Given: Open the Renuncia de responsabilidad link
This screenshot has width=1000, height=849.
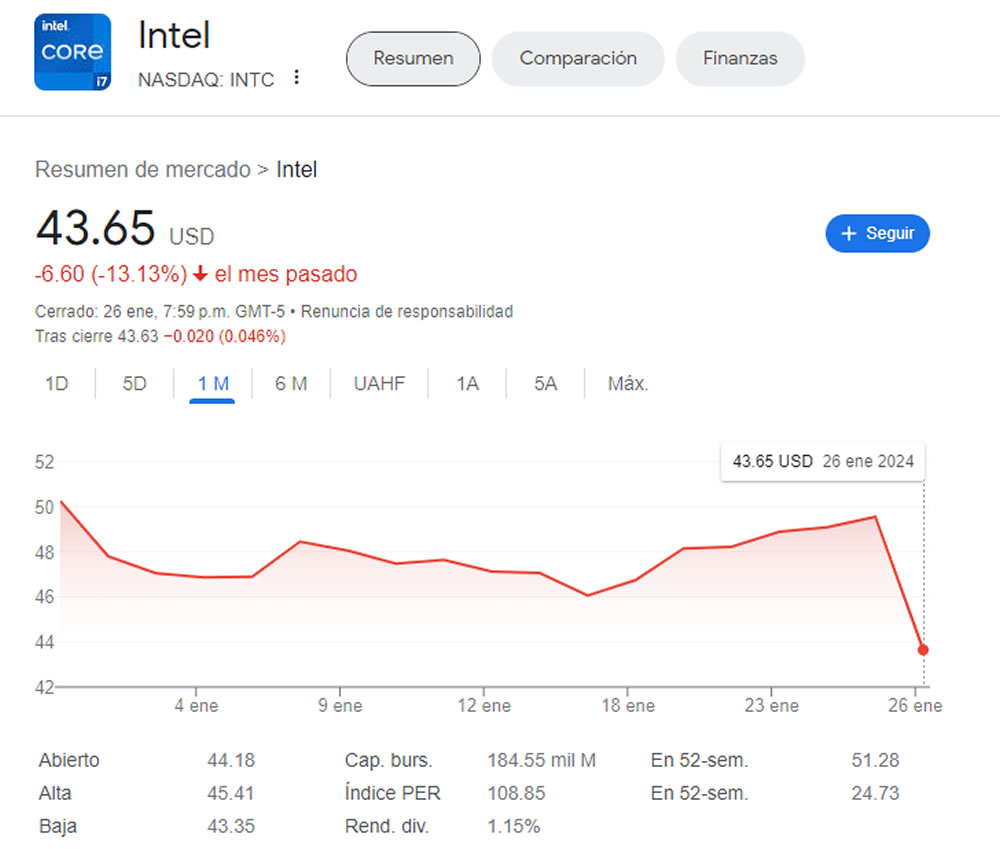Looking at the screenshot, I should (x=407, y=312).
